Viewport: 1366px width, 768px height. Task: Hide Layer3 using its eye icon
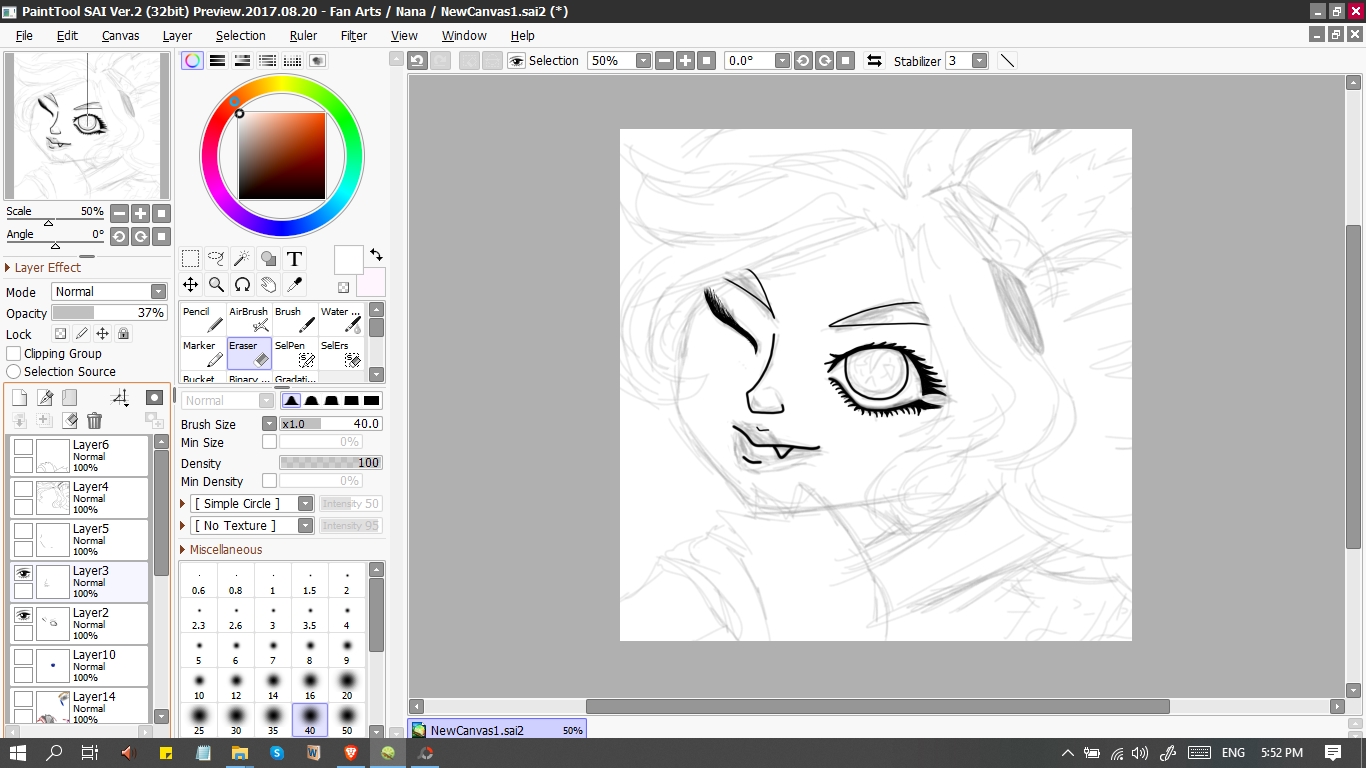point(23,573)
